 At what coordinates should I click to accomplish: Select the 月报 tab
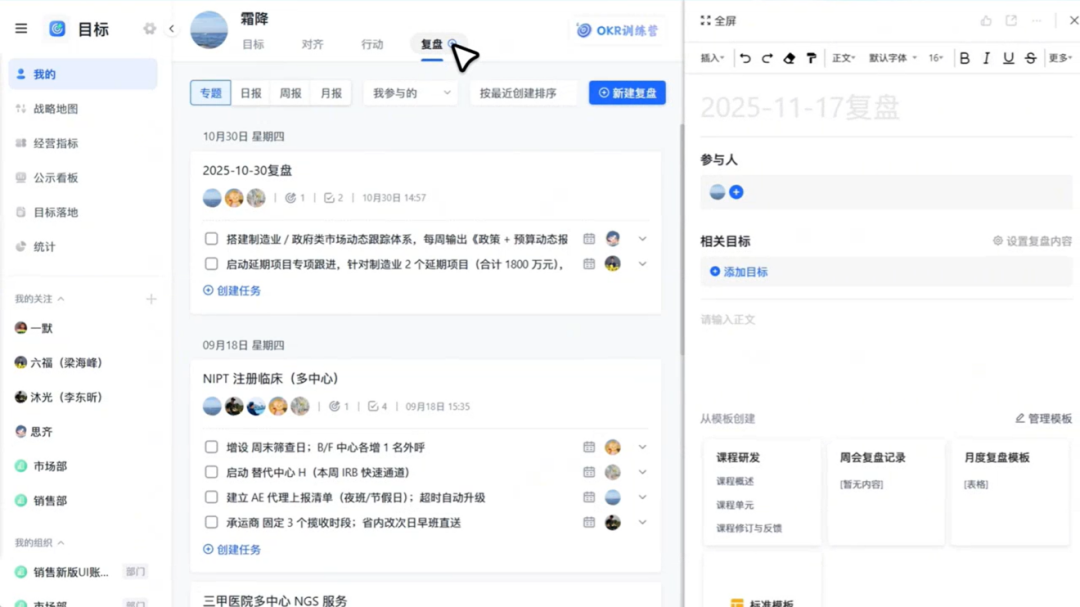(x=331, y=93)
